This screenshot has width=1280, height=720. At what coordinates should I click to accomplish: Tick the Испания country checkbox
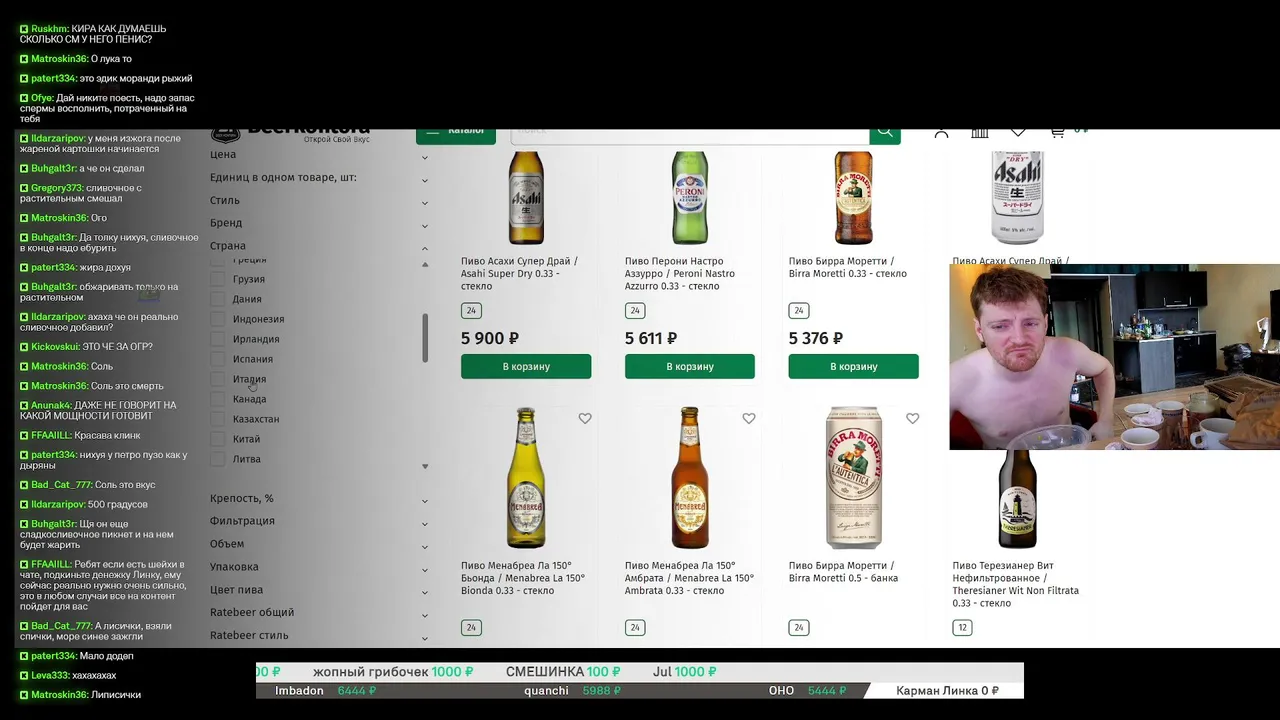(x=217, y=359)
